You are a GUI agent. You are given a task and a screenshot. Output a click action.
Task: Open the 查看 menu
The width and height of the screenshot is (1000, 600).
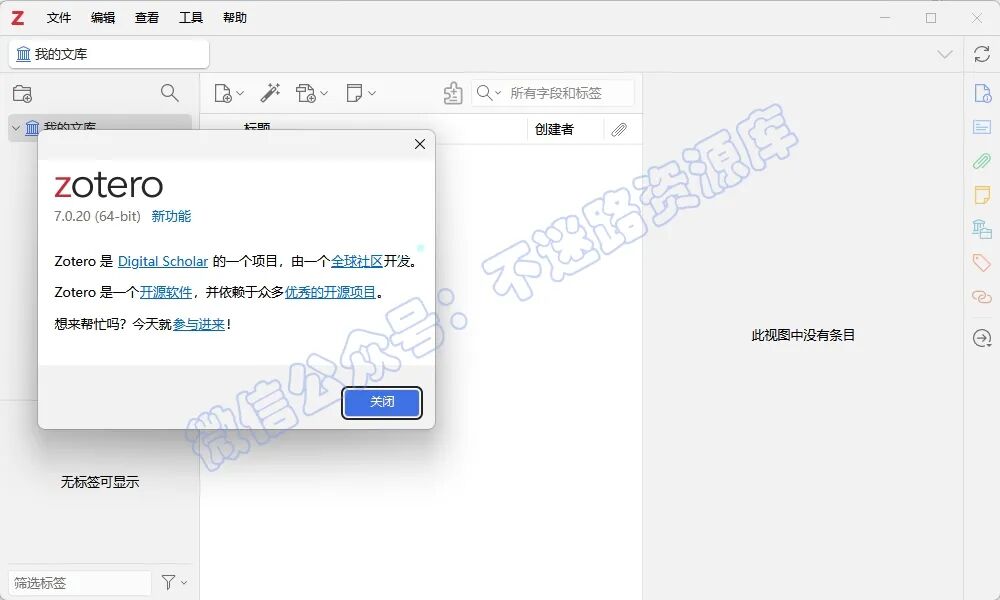click(147, 18)
